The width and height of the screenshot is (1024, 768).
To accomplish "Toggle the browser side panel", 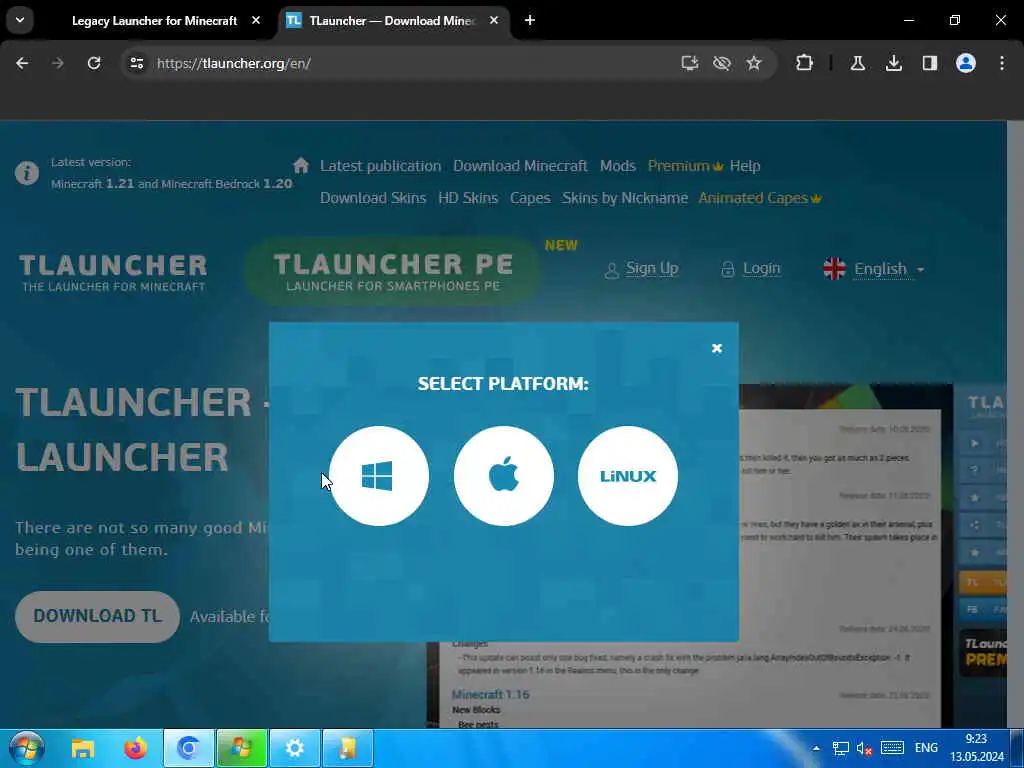I will point(929,63).
